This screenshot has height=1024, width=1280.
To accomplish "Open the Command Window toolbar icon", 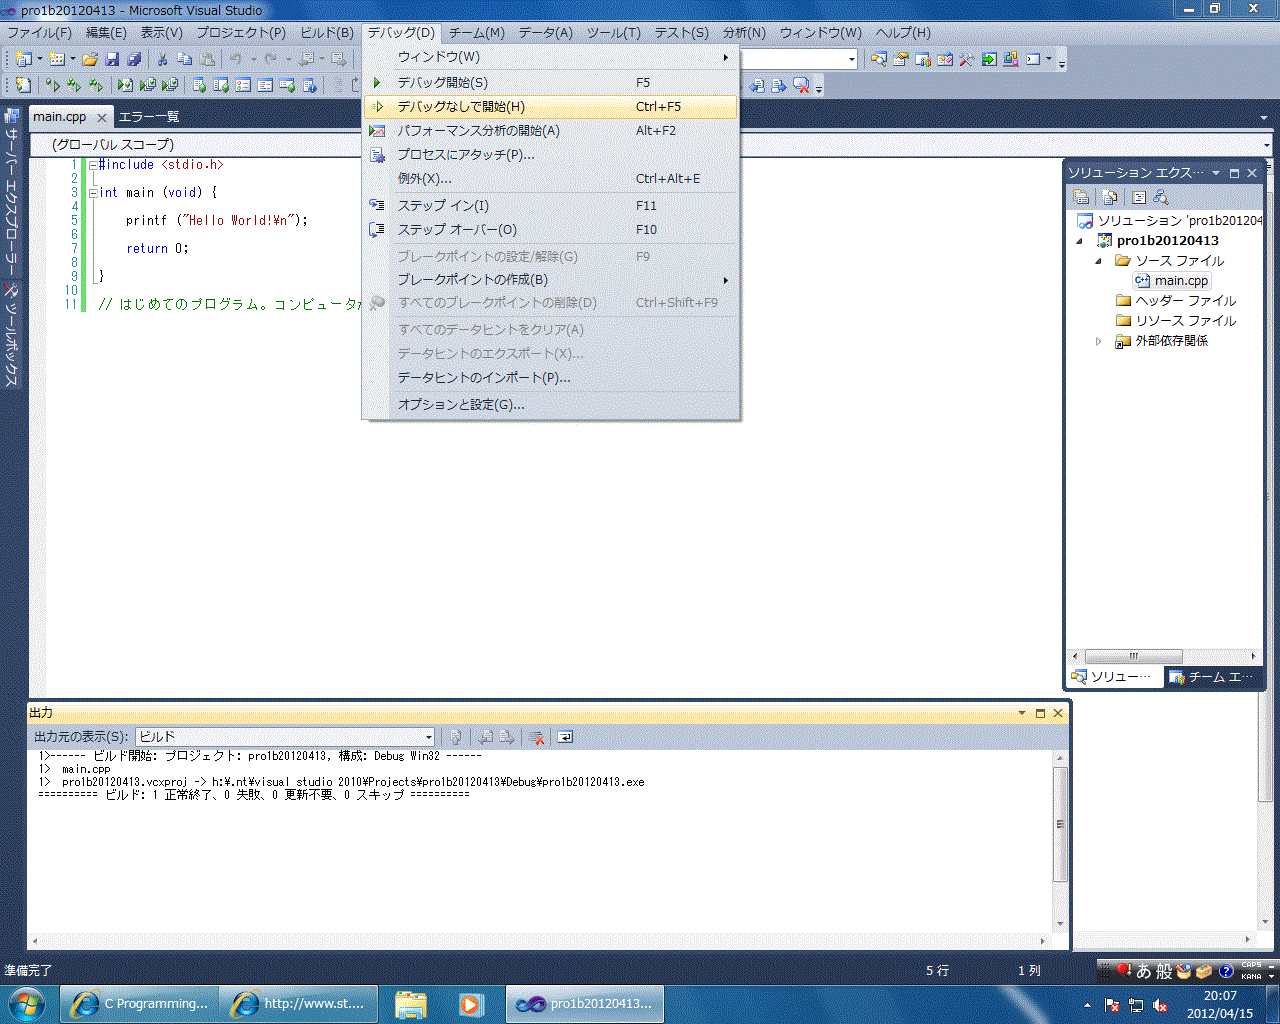I will tap(1033, 59).
